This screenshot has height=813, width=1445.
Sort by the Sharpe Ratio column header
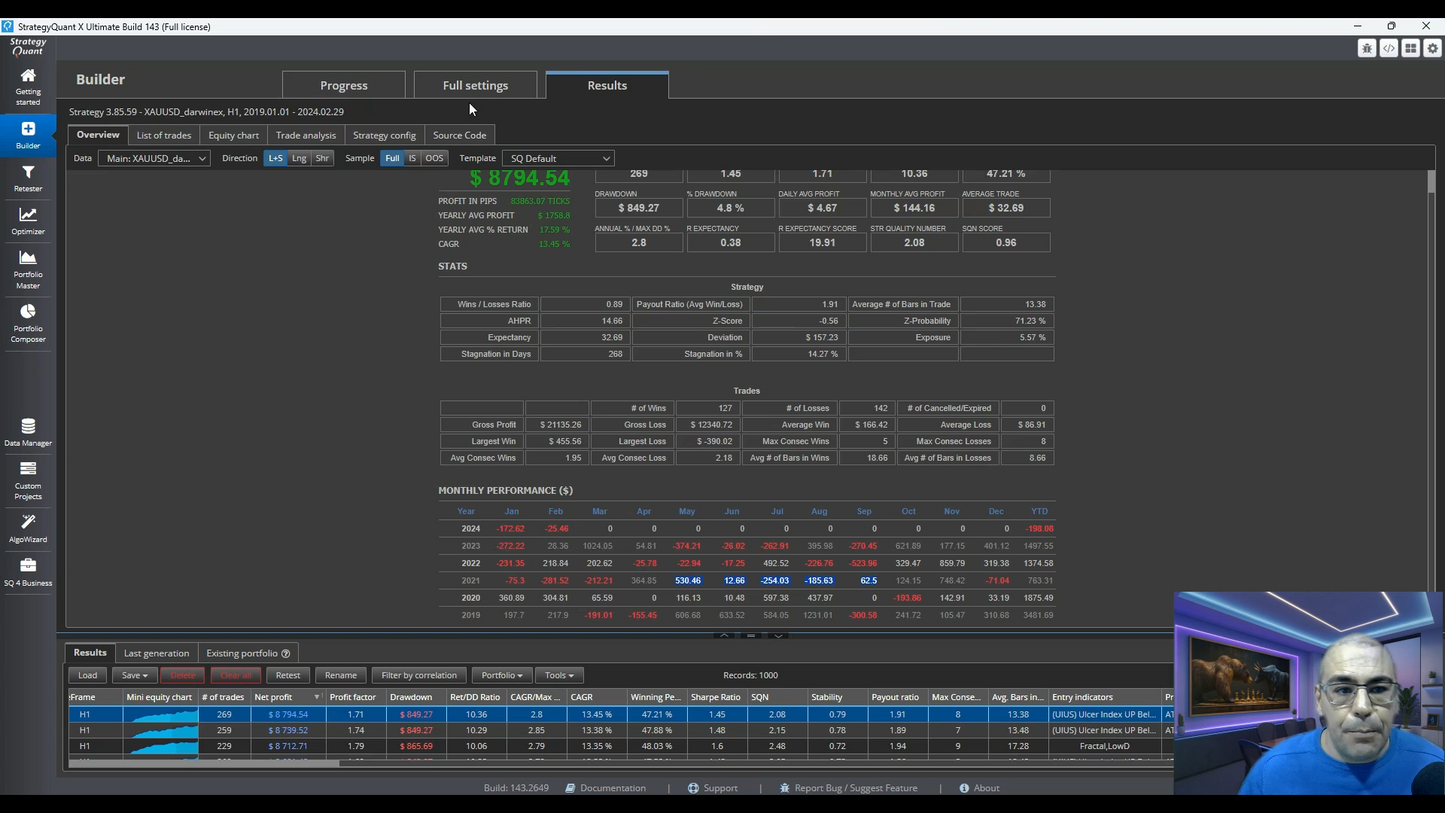[716, 697]
